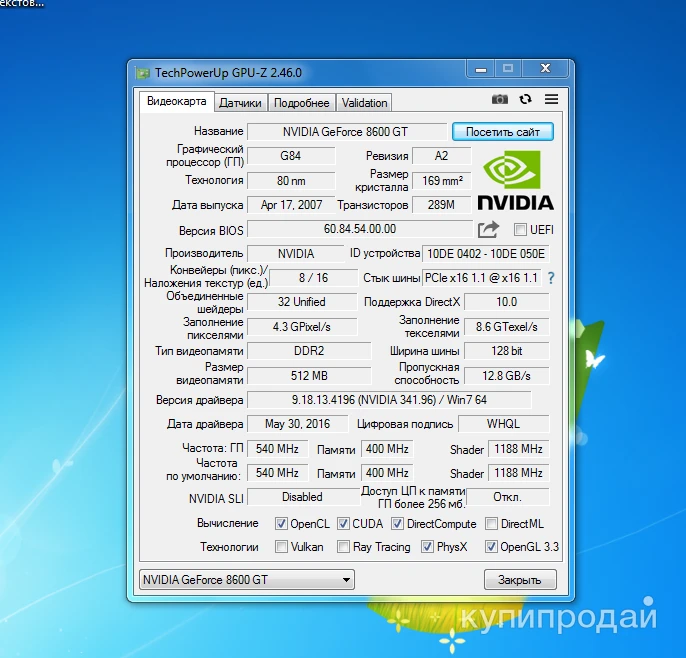The height and width of the screenshot is (658, 686).
Task: Select the Validation tab
Action: point(364,103)
